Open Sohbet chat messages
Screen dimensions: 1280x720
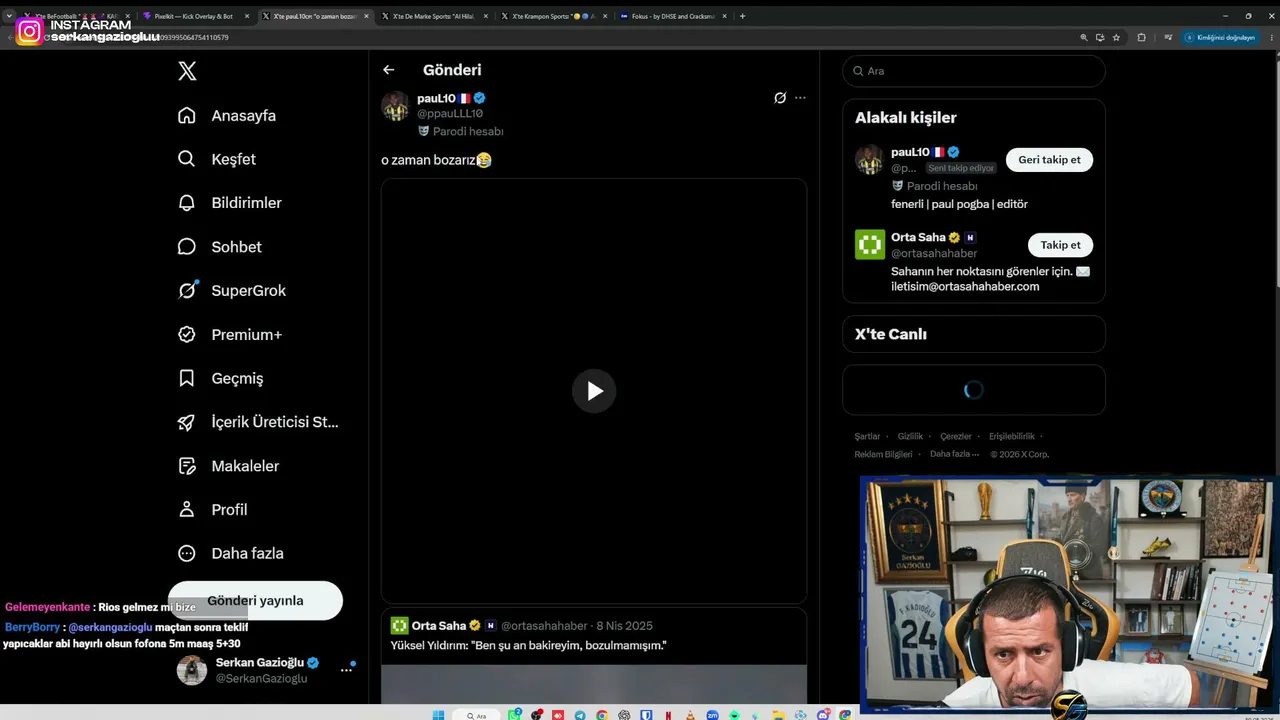point(220,247)
